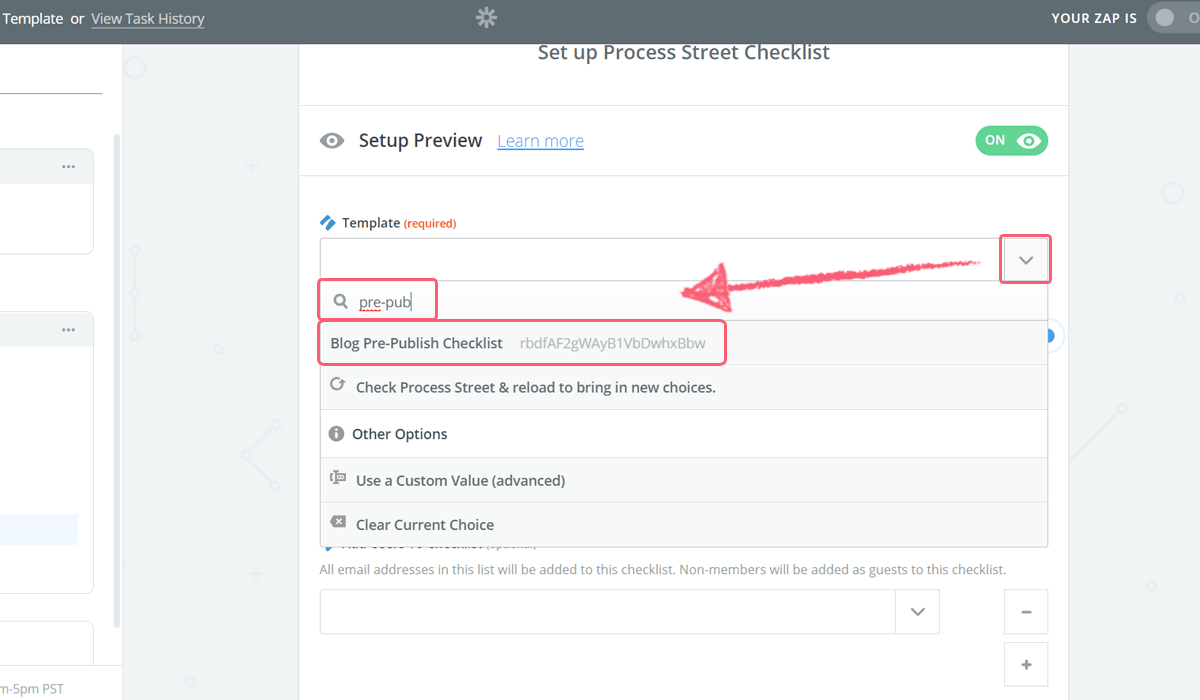Click the Setup Preview eye icon
Image resolution: width=1200 pixels, height=700 pixels.
(x=332, y=141)
